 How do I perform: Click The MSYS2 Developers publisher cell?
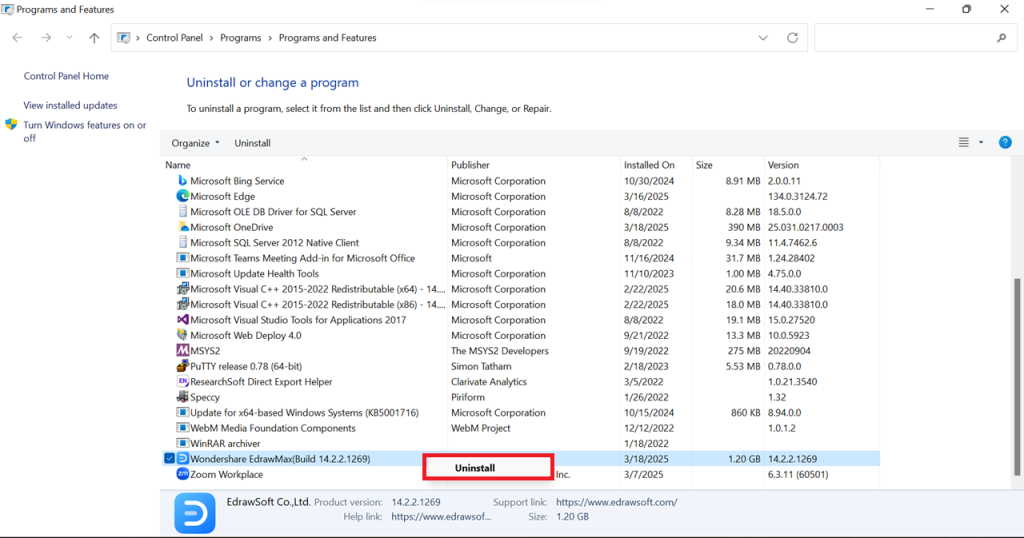coord(500,351)
